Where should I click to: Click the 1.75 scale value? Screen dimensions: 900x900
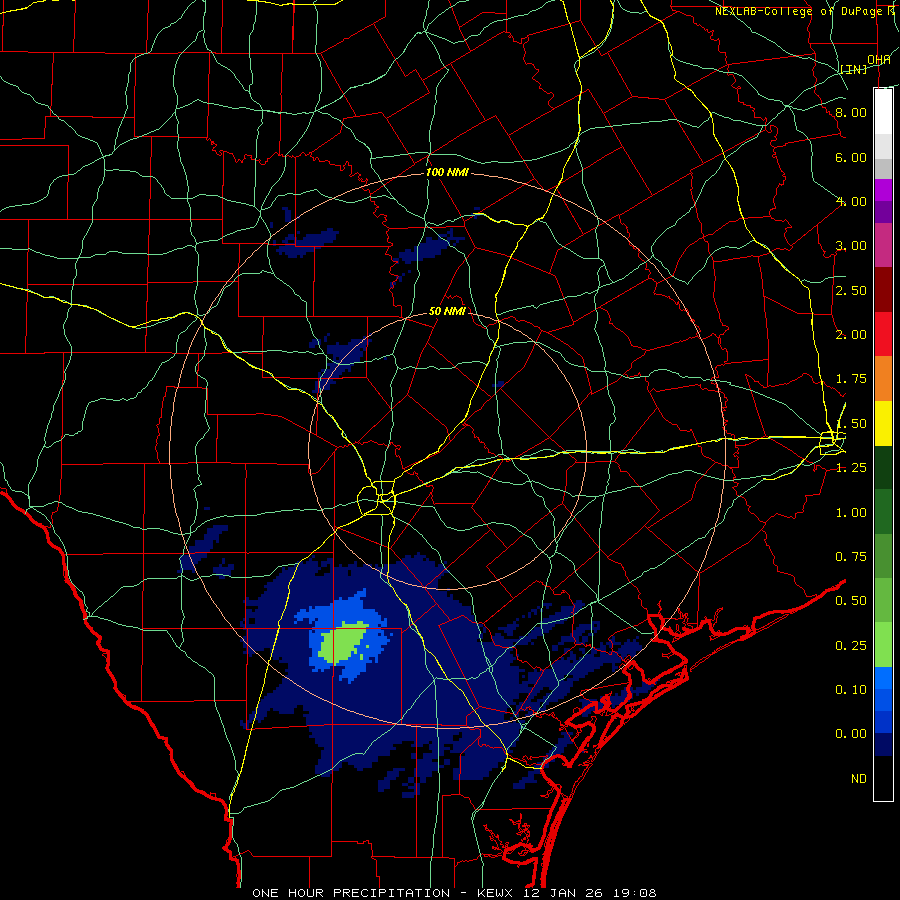click(x=851, y=379)
